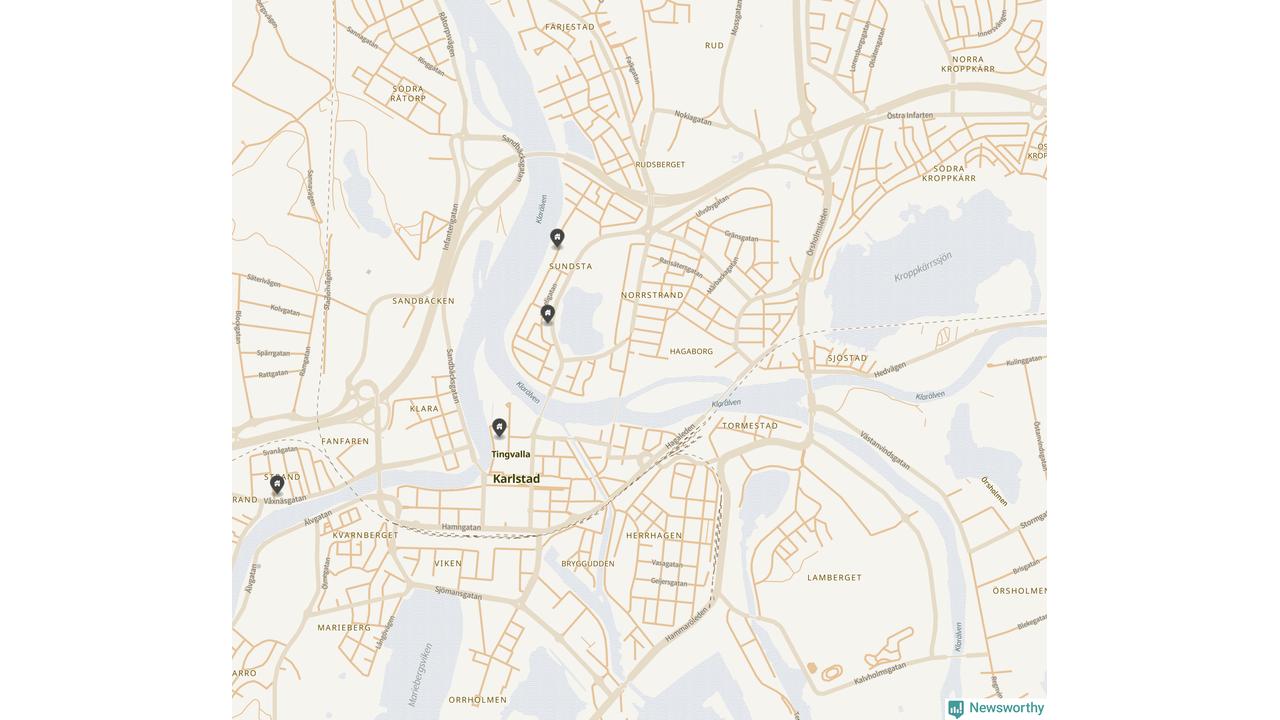This screenshot has height=720, width=1280.
Task: Open the house marker above Tingvalla
Action: coord(499,428)
